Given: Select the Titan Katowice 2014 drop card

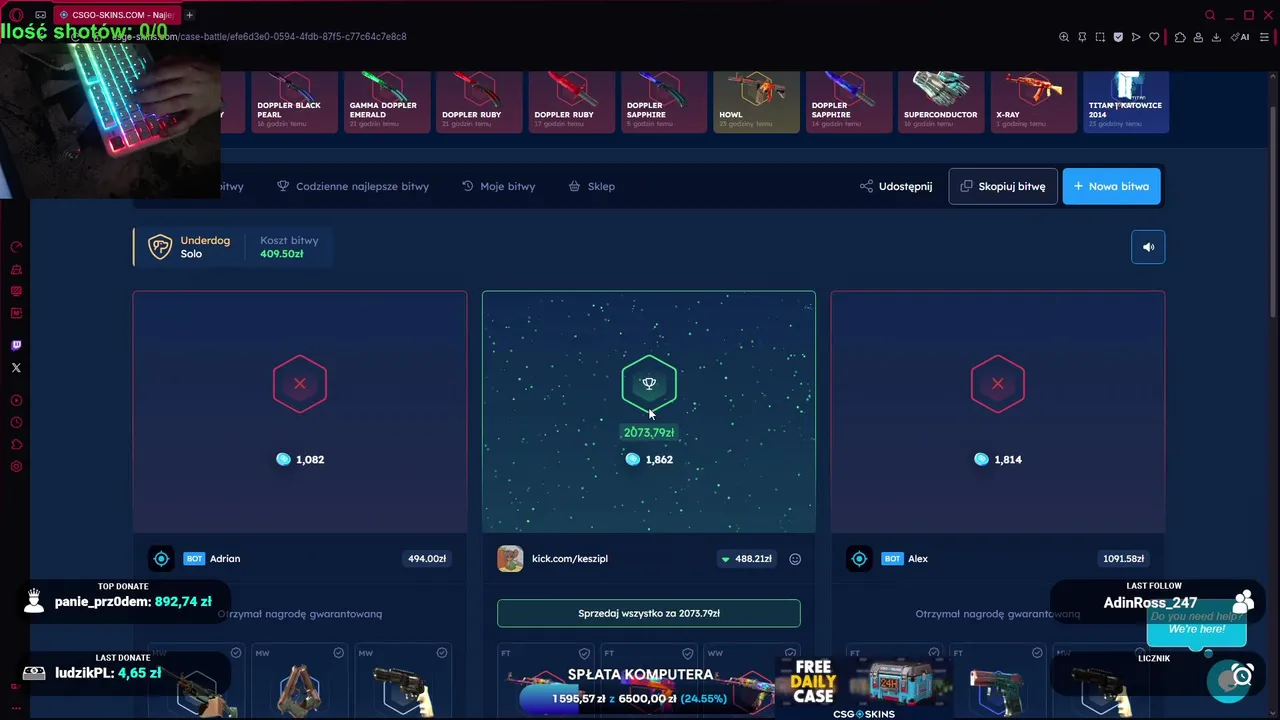Looking at the screenshot, I should pos(1126,101).
